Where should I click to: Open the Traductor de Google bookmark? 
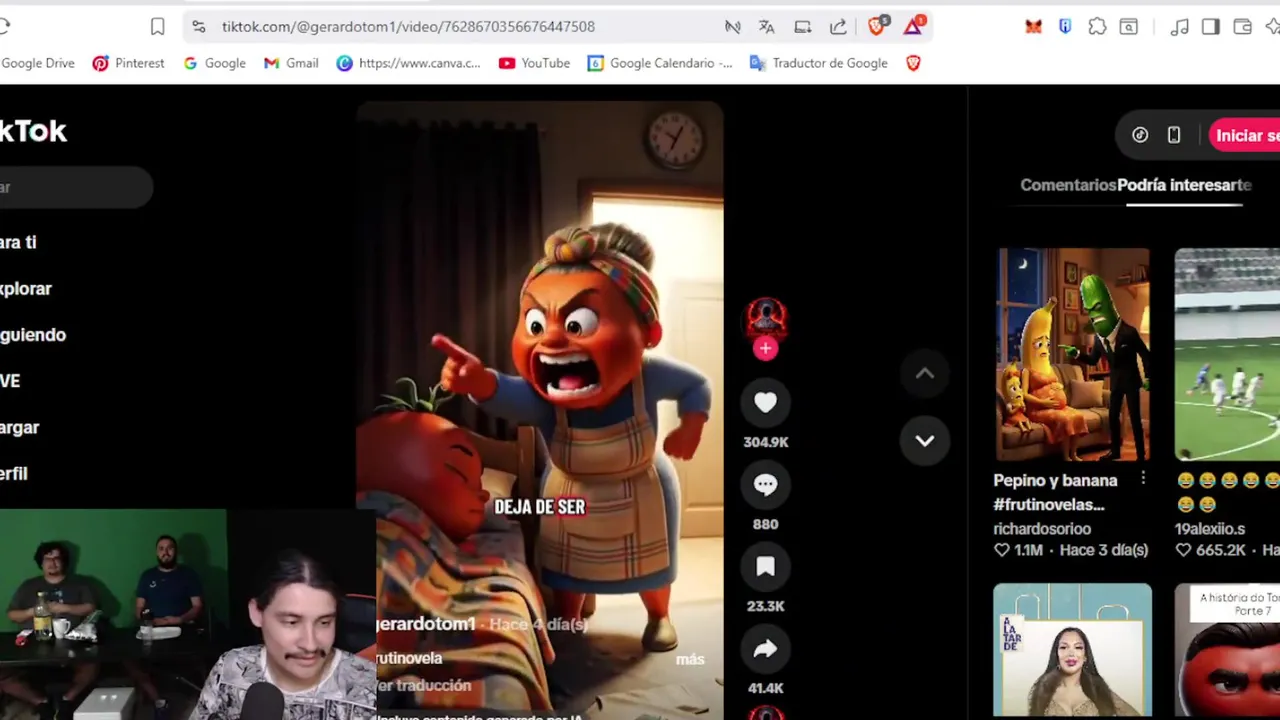point(819,63)
